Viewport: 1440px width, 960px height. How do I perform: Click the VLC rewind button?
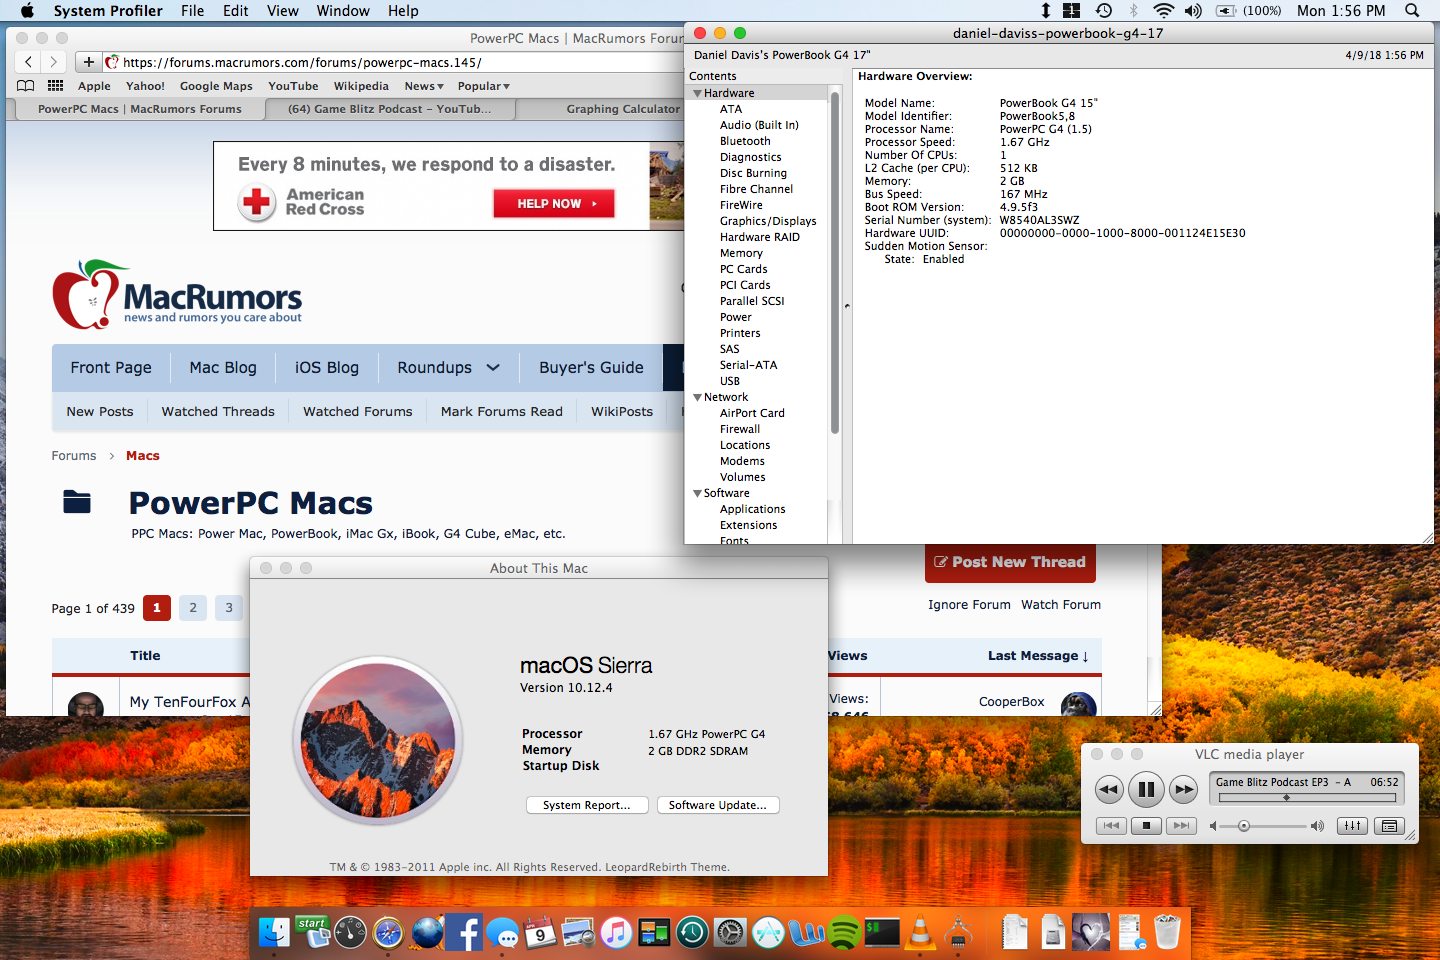coord(1109,789)
